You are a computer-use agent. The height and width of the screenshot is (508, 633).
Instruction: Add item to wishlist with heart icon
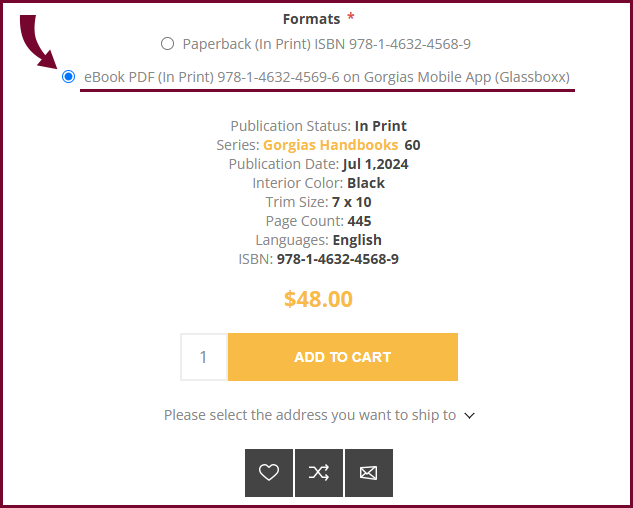[x=269, y=472]
